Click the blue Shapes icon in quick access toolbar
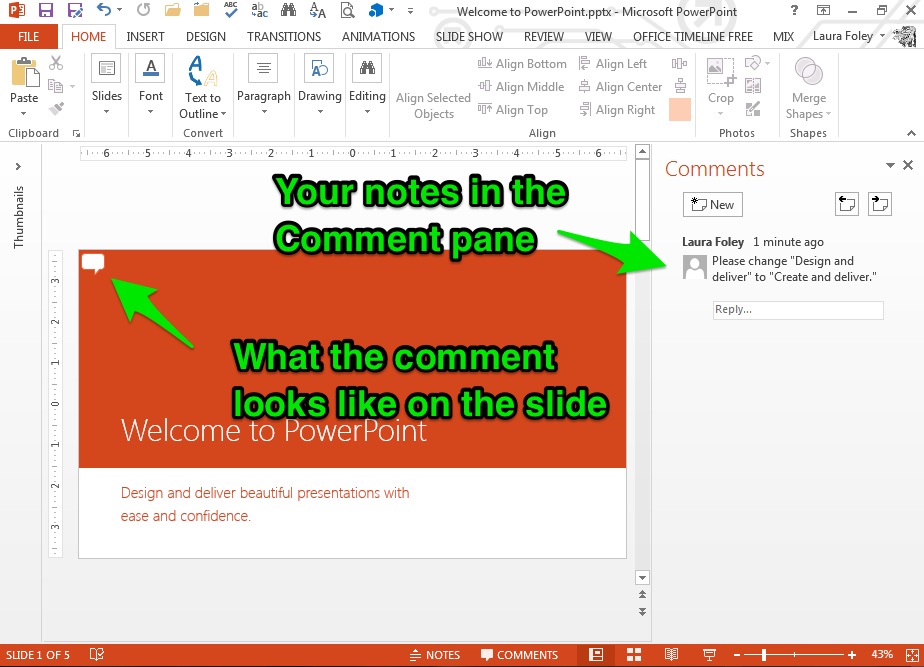924x667 pixels. pos(375,10)
